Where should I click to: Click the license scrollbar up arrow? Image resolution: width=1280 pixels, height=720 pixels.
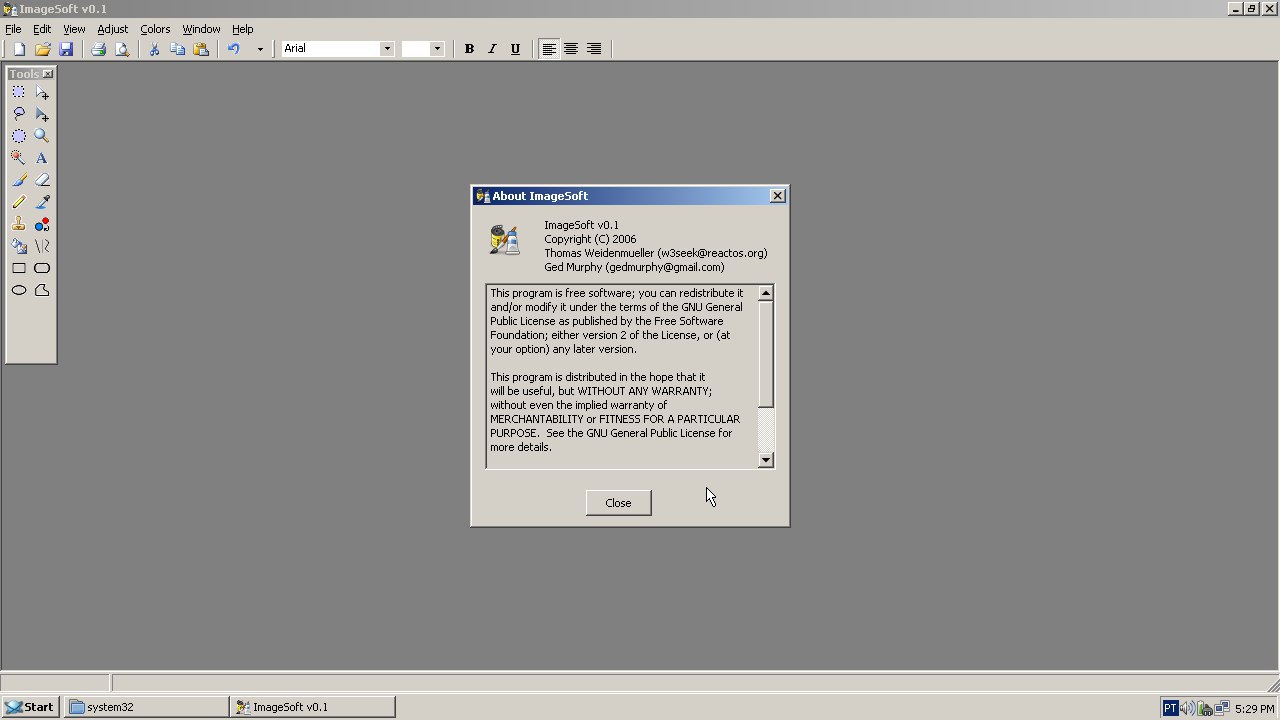pyautogui.click(x=766, y=293)
